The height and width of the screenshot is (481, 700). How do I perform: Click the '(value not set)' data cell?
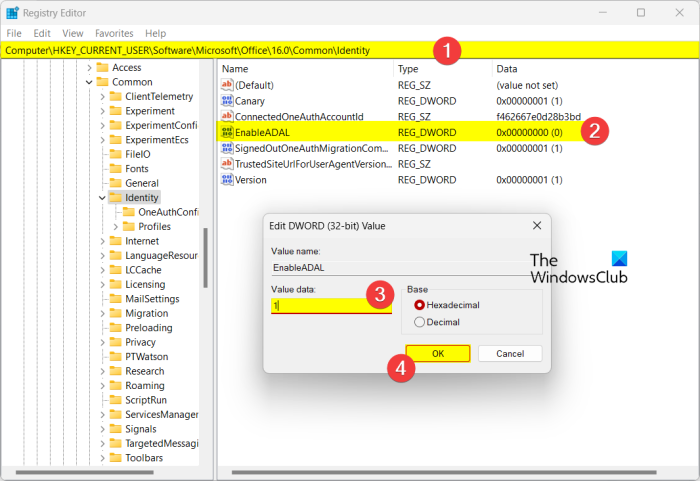pos(527,85)
